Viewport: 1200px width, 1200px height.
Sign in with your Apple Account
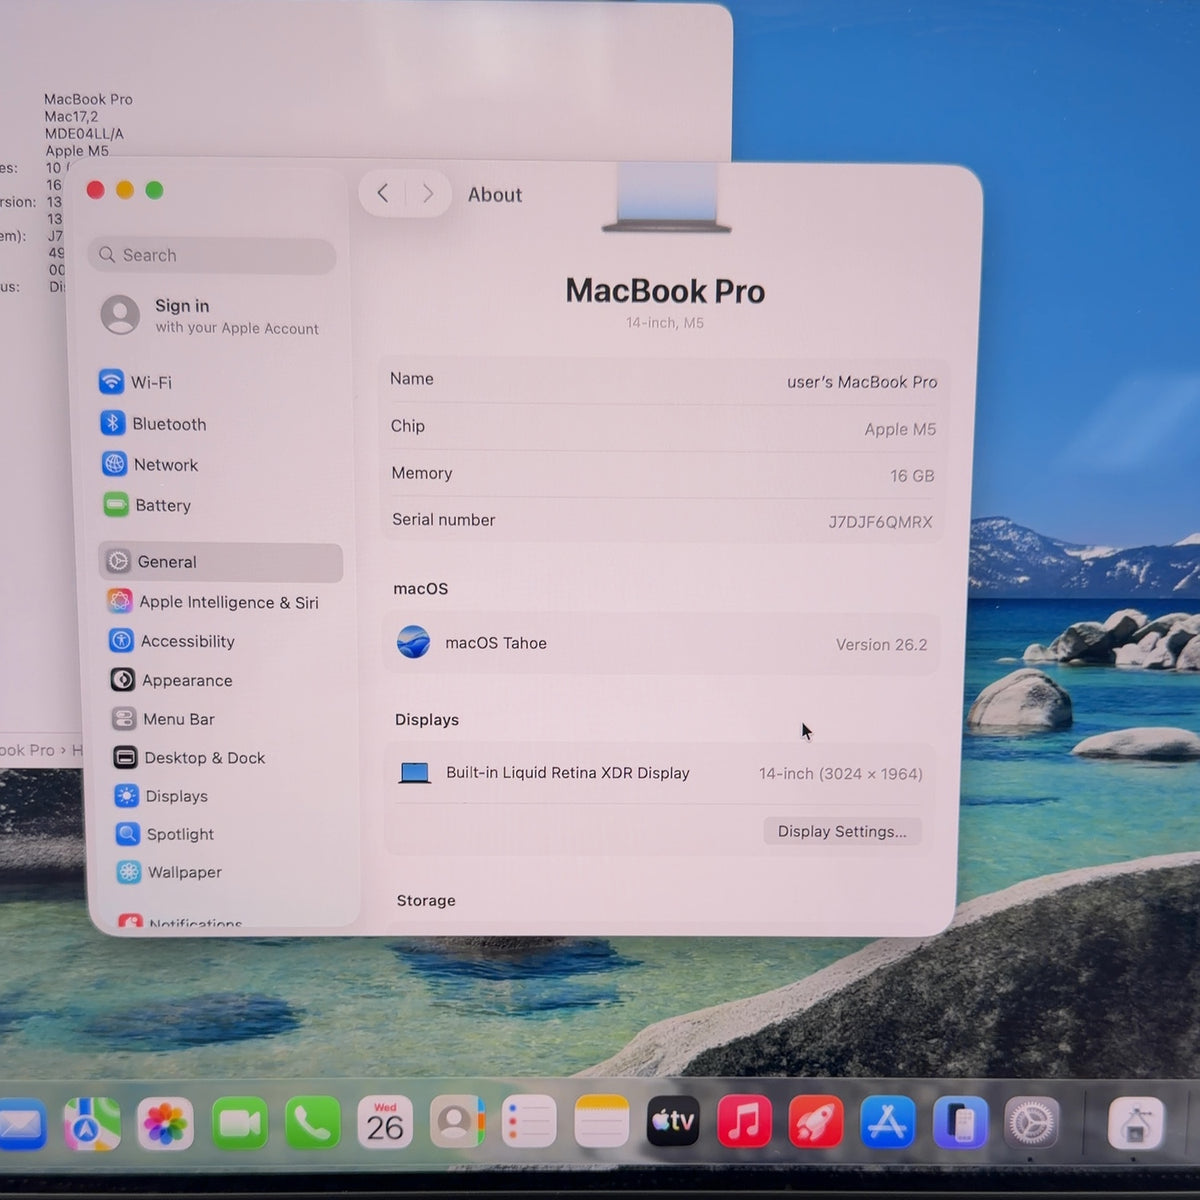(212, 316)
